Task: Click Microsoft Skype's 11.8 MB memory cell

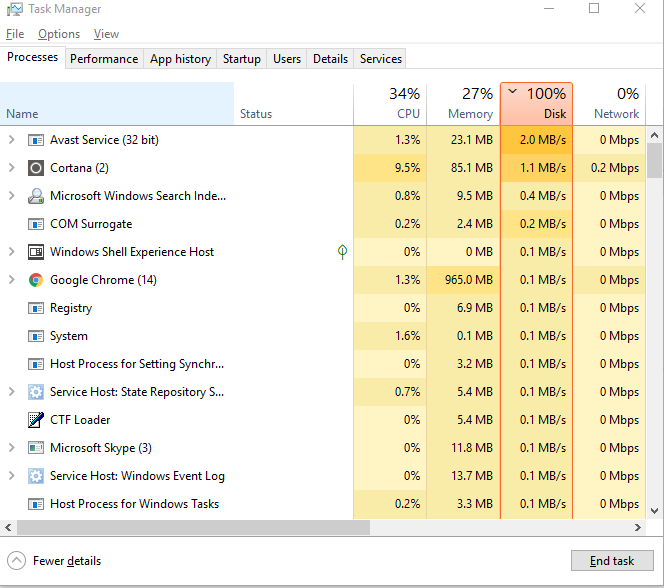Action: (463, 448)
